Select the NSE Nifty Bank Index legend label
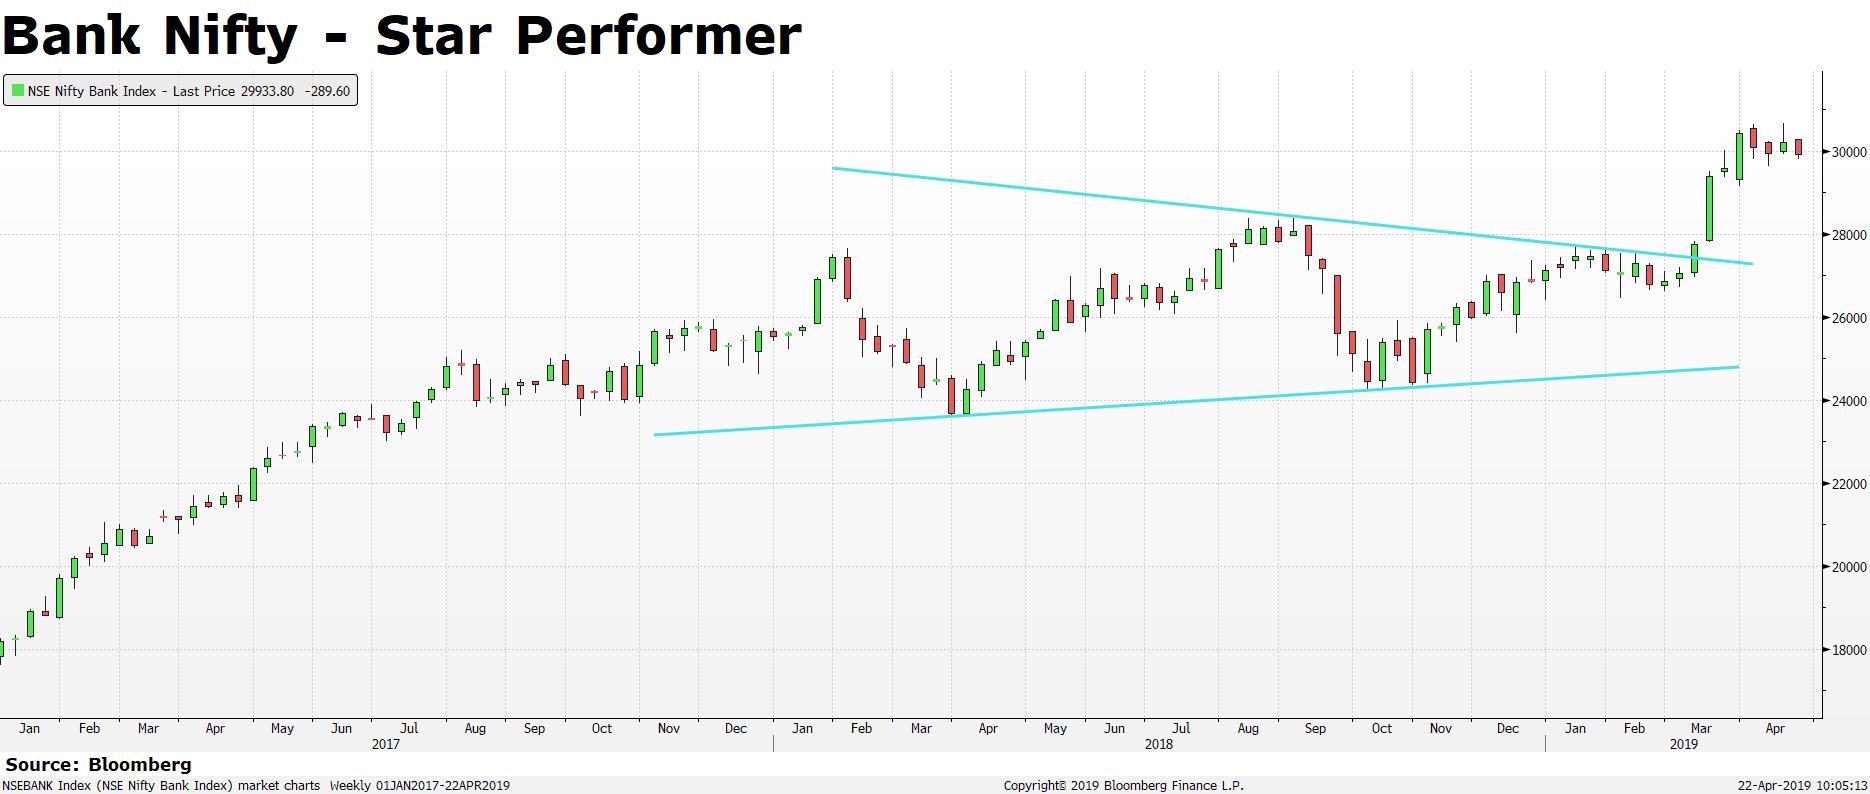The image size is (1870, 794). tap(91, 91)
